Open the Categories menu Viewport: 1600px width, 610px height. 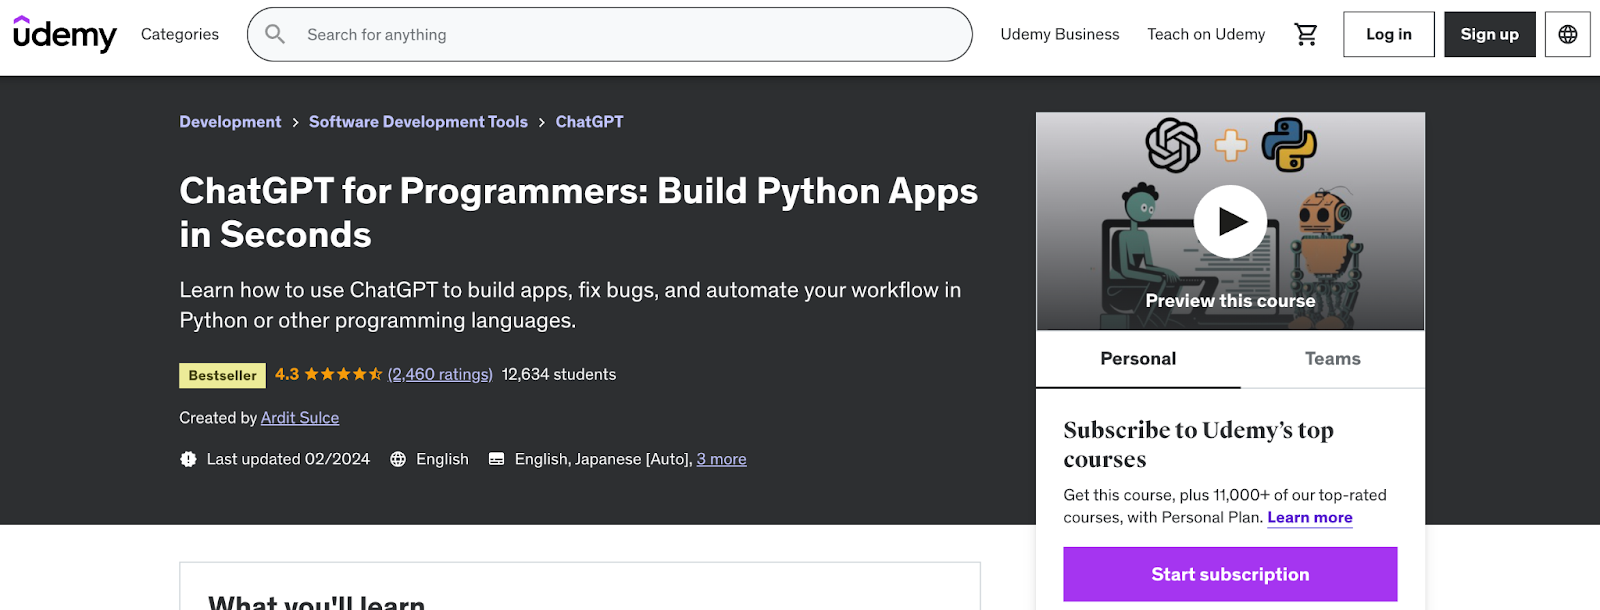pyautogui.click(x=180, y=34)
